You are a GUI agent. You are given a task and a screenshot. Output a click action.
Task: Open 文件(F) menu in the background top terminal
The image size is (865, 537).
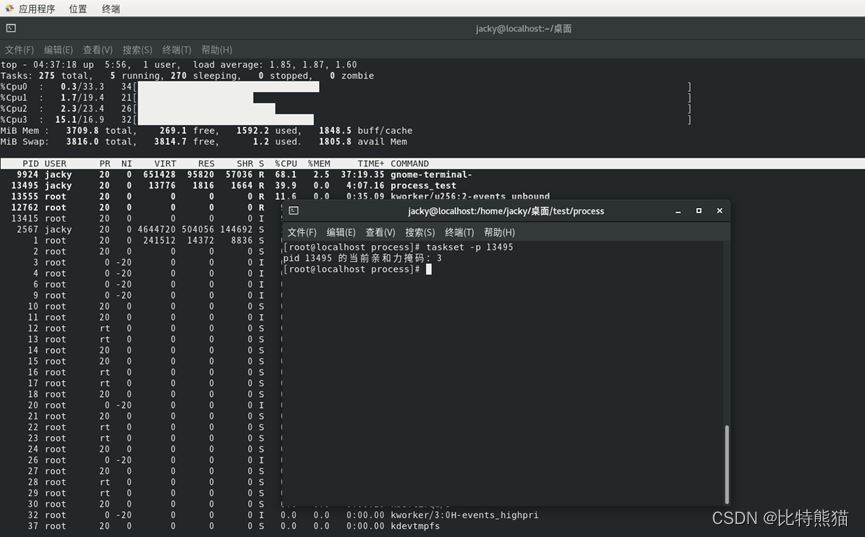click(x=19, y=49)
